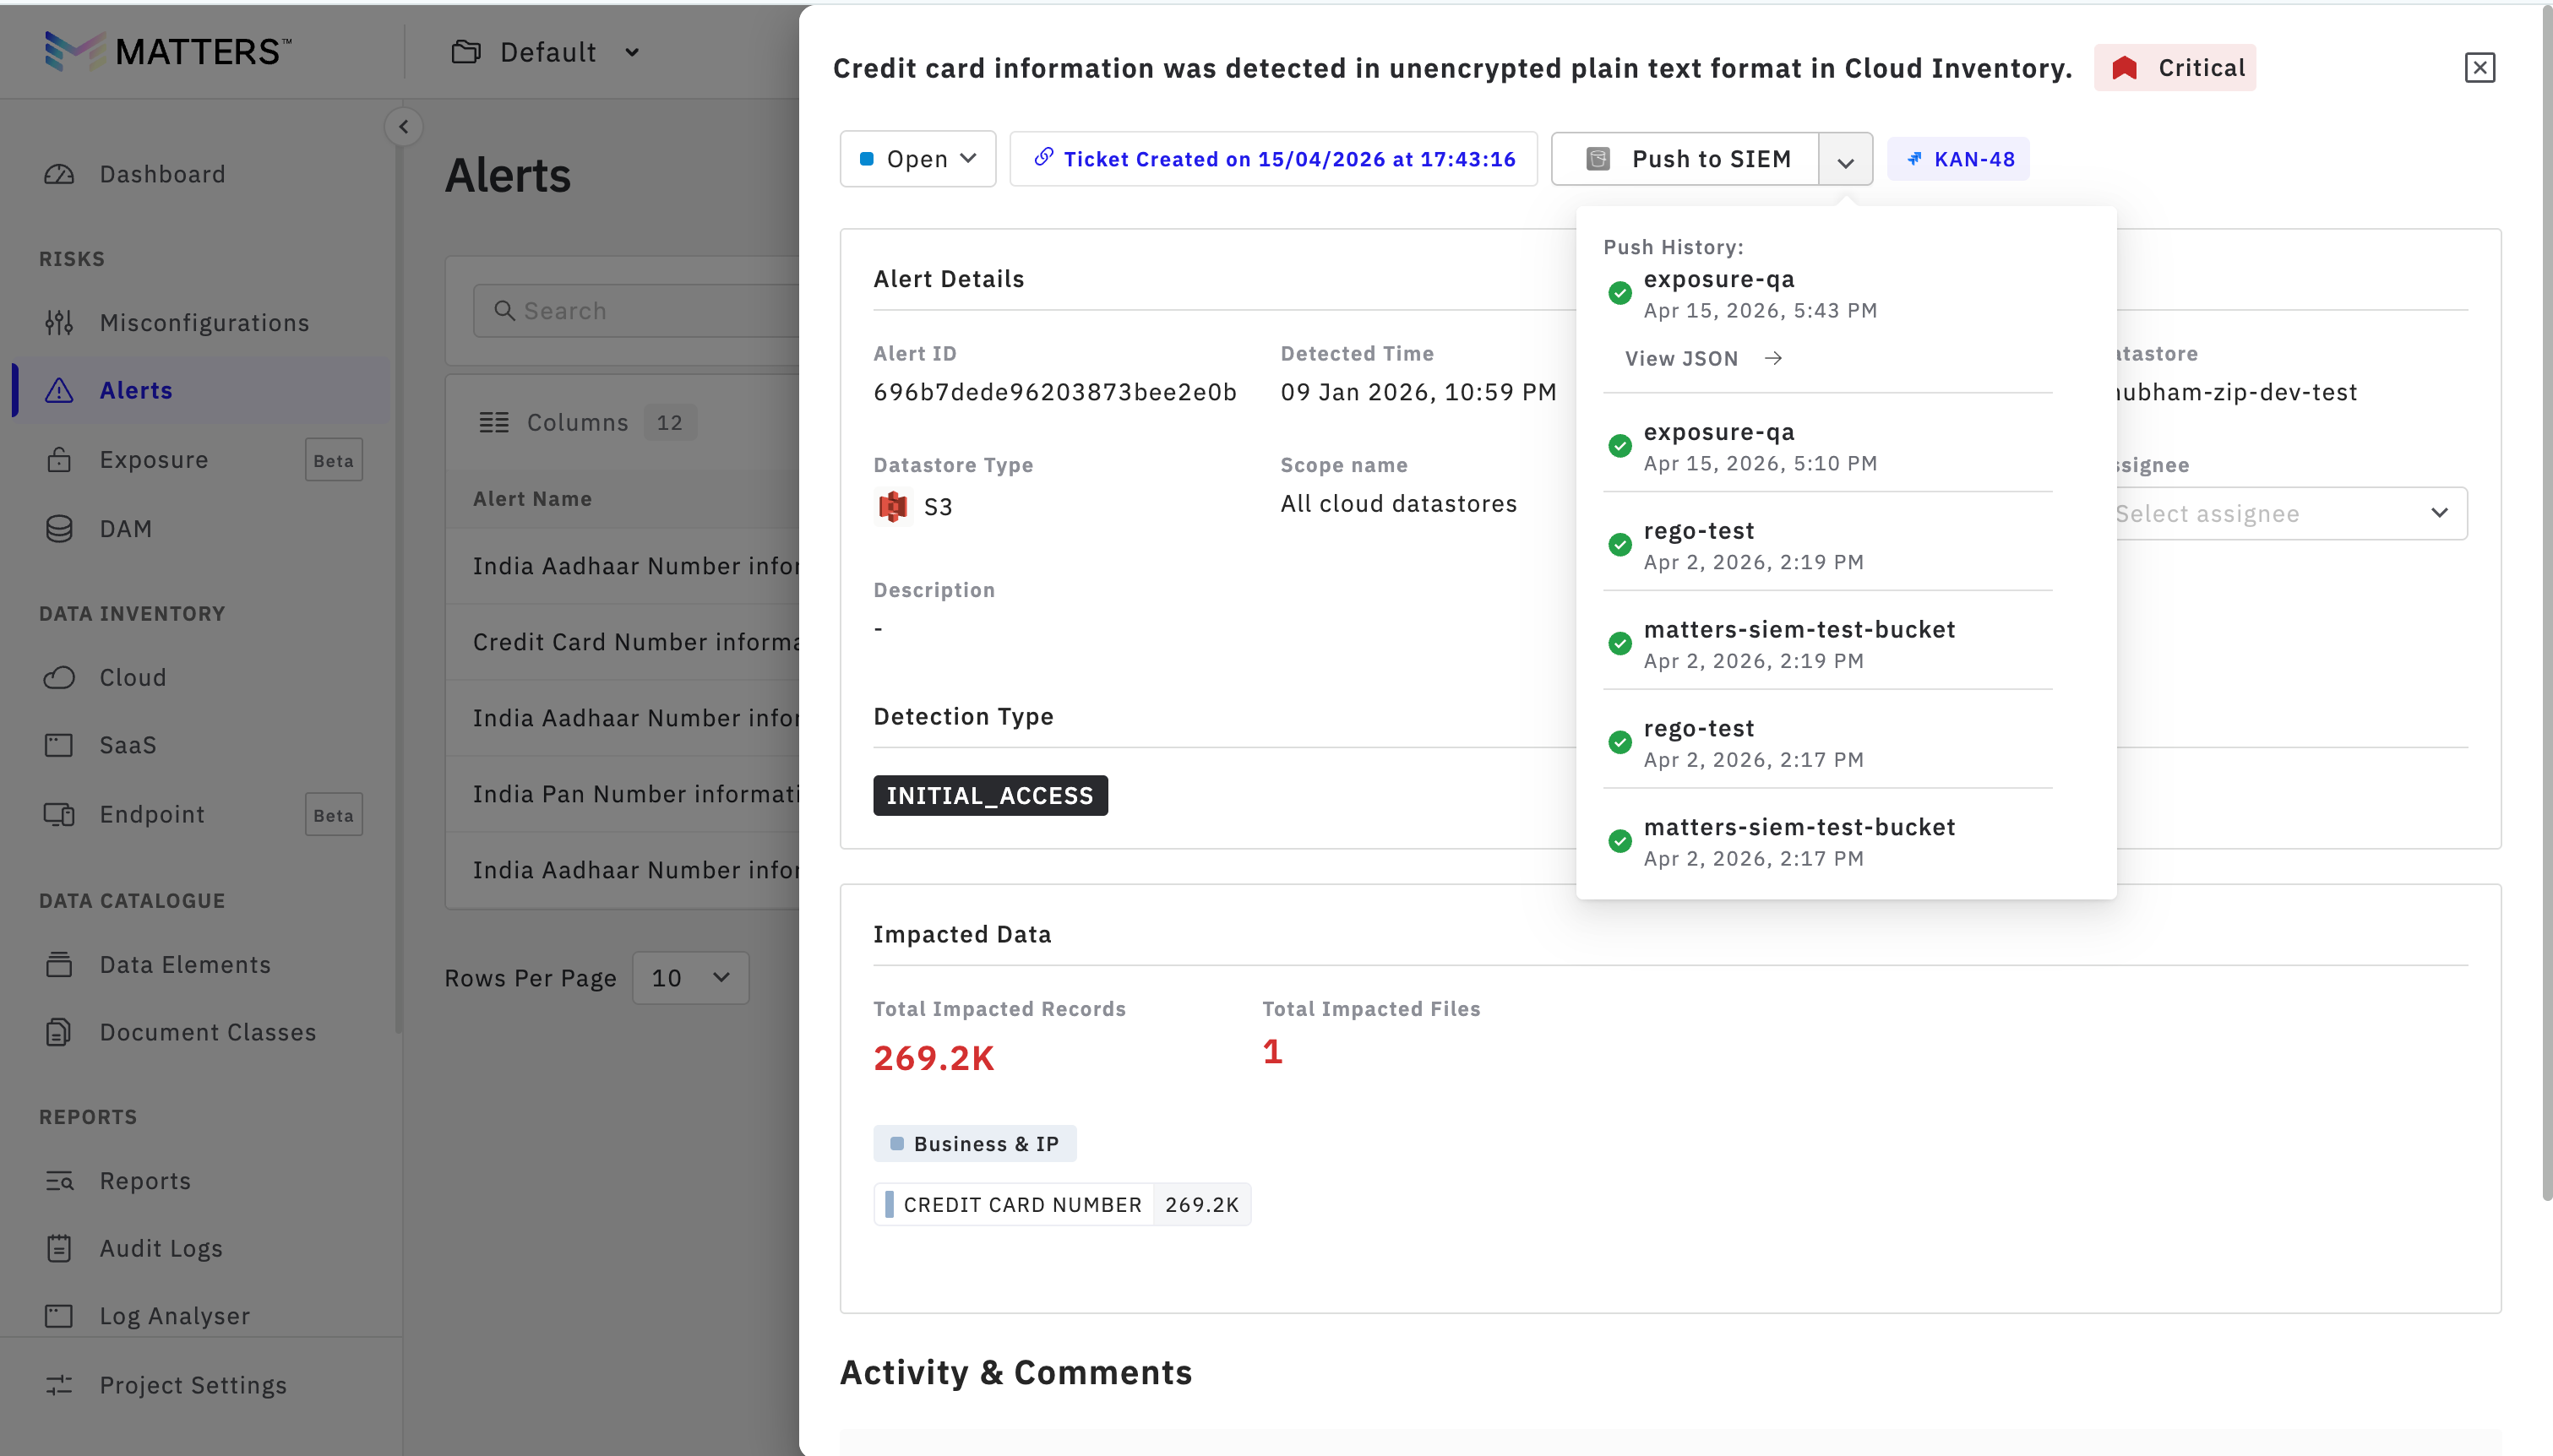Click the Exposure lock icon
Image resolution: width=2553 pixels, height=1456 pixels.
coord(59,460)
